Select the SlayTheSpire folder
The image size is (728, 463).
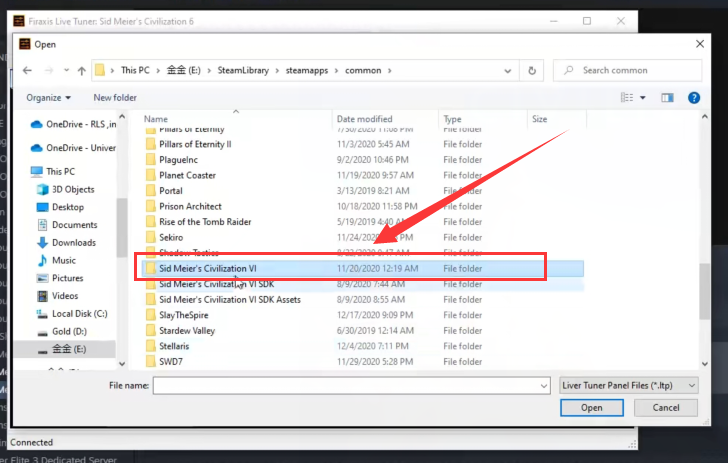pos(183,315)
